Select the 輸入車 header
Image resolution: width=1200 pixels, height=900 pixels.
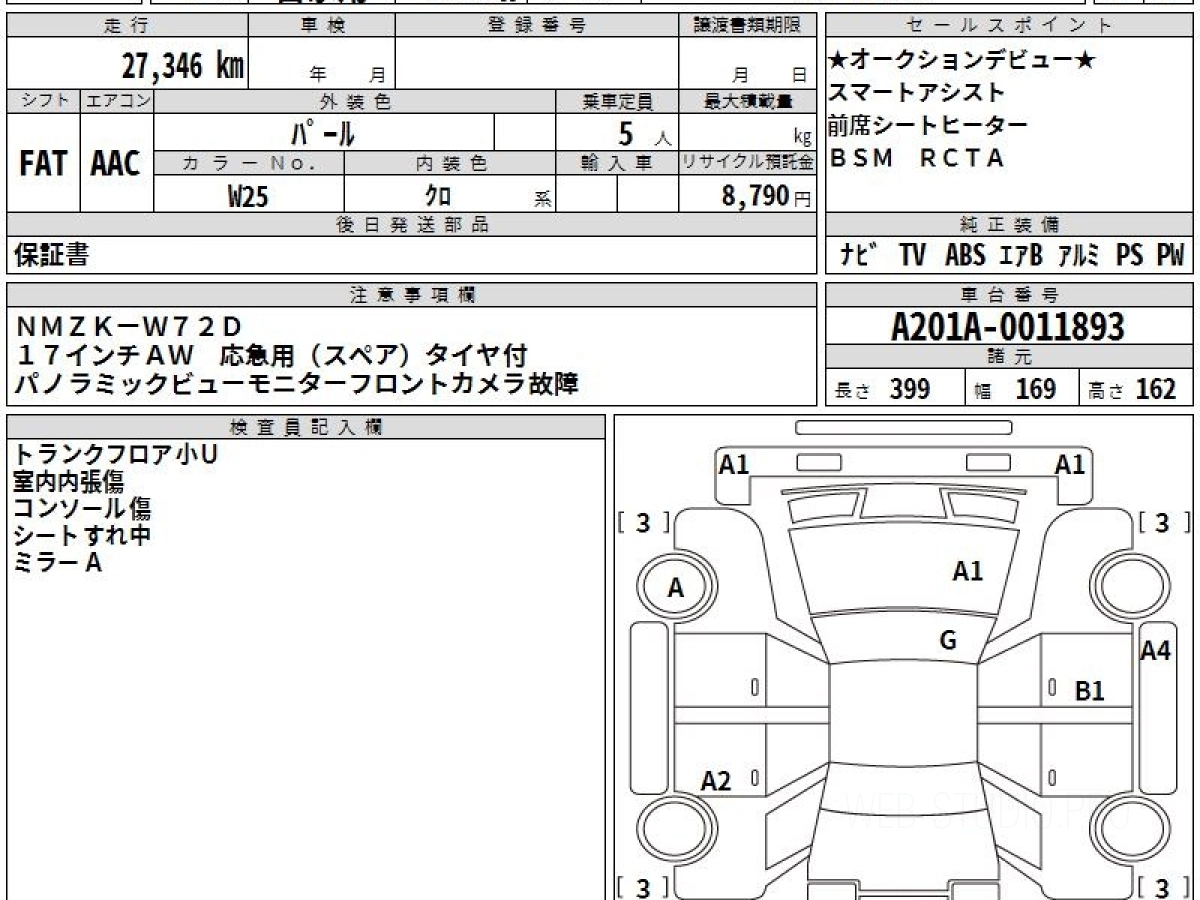617,163
